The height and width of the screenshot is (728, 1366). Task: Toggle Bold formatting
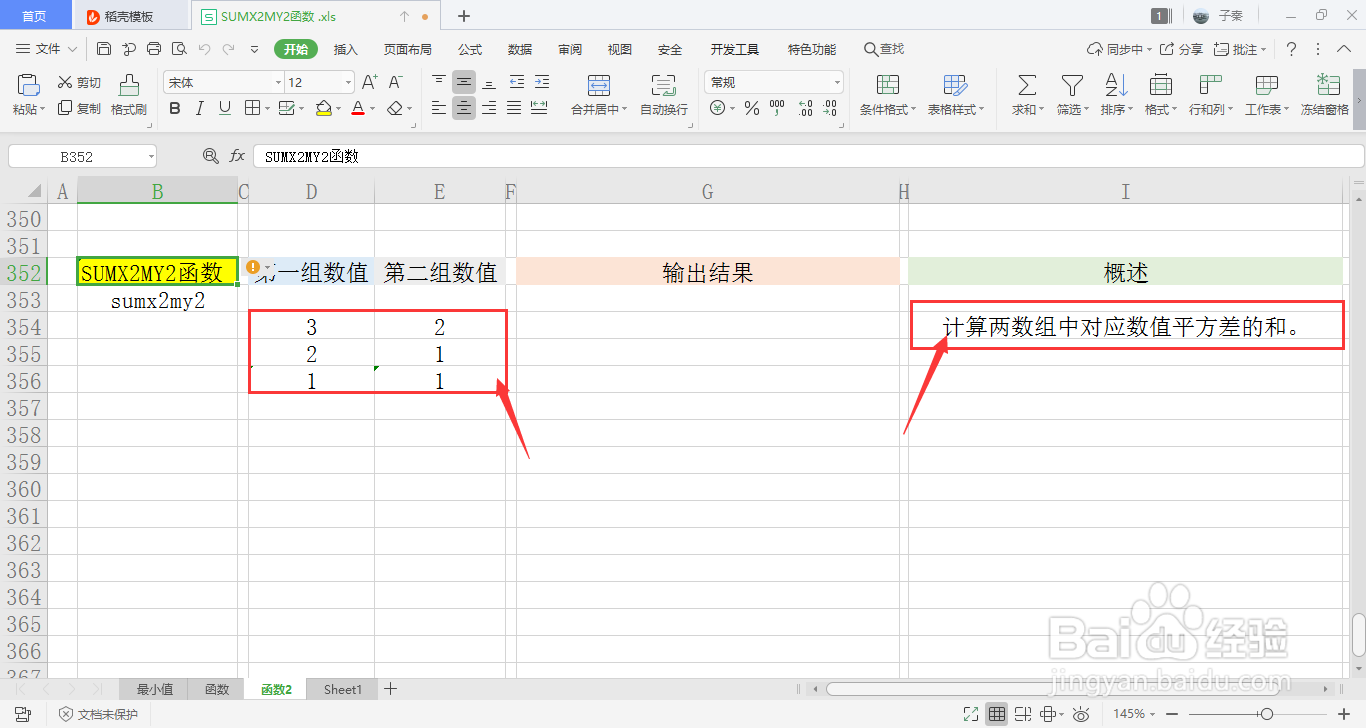click(x=175, y=108)
